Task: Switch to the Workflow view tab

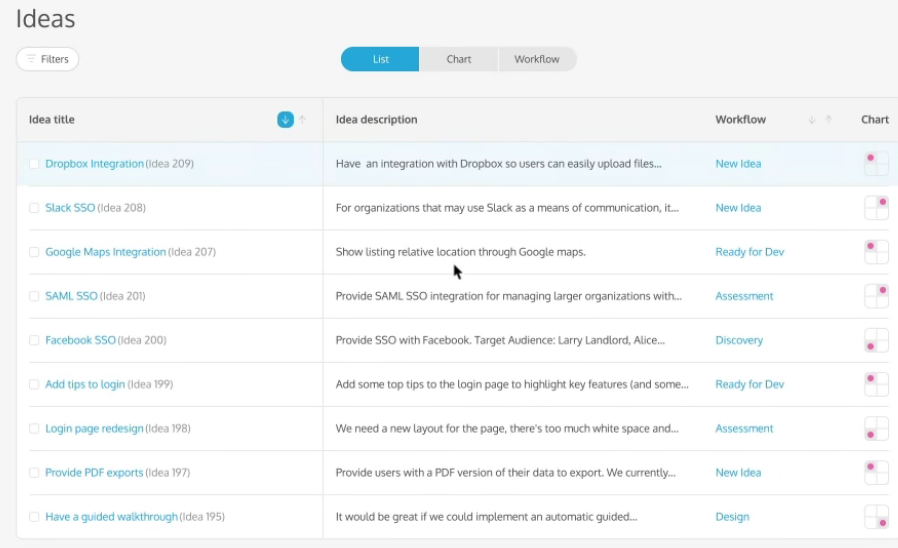Action: 537,59
